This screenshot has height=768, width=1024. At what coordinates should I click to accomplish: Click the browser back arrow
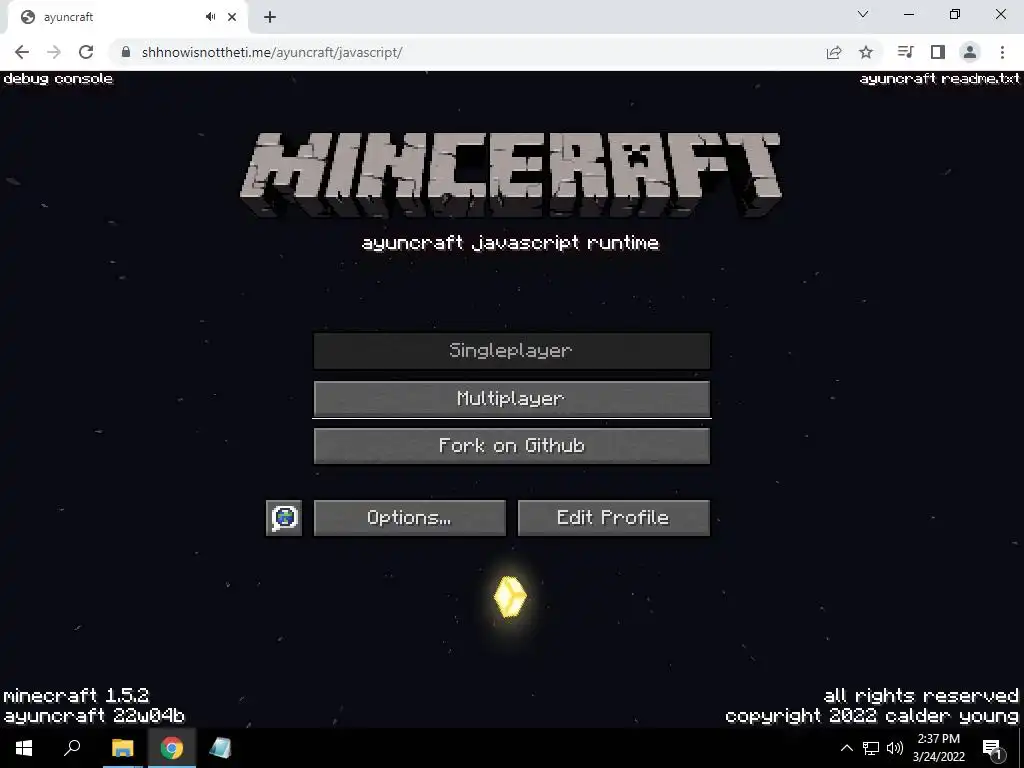[x=22, y=52]
